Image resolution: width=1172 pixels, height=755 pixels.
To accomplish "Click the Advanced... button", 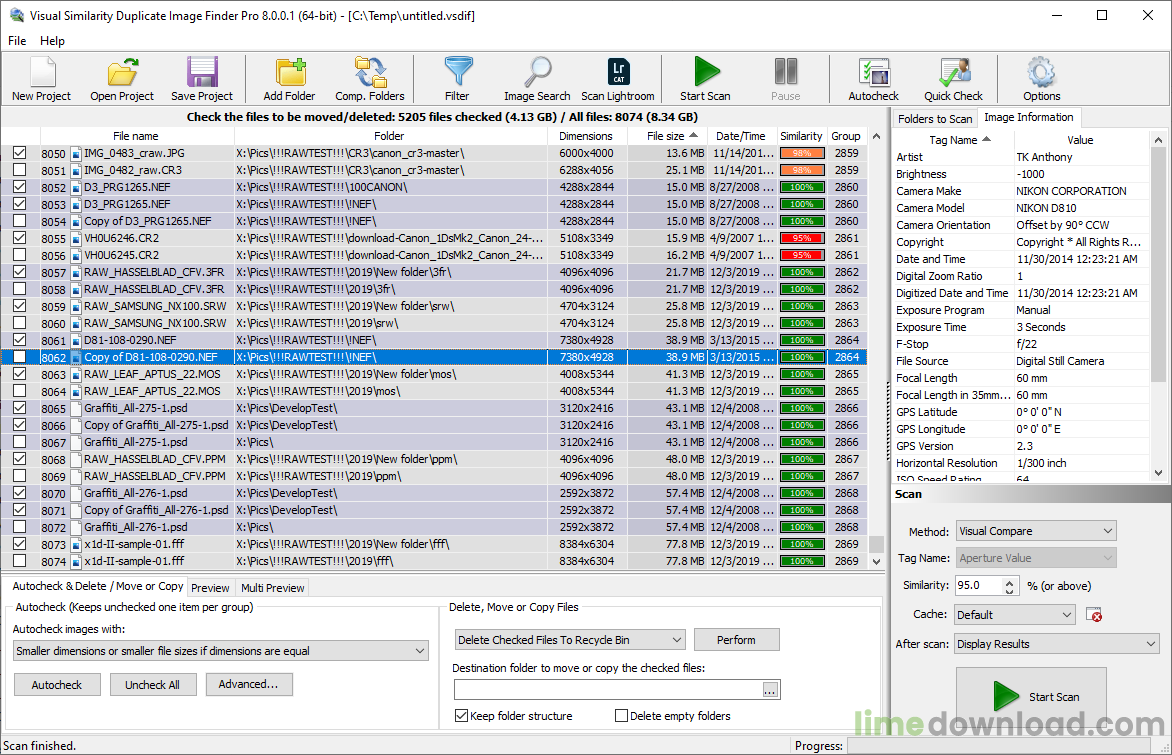I will pyautogui.click(x=248, y=684).
